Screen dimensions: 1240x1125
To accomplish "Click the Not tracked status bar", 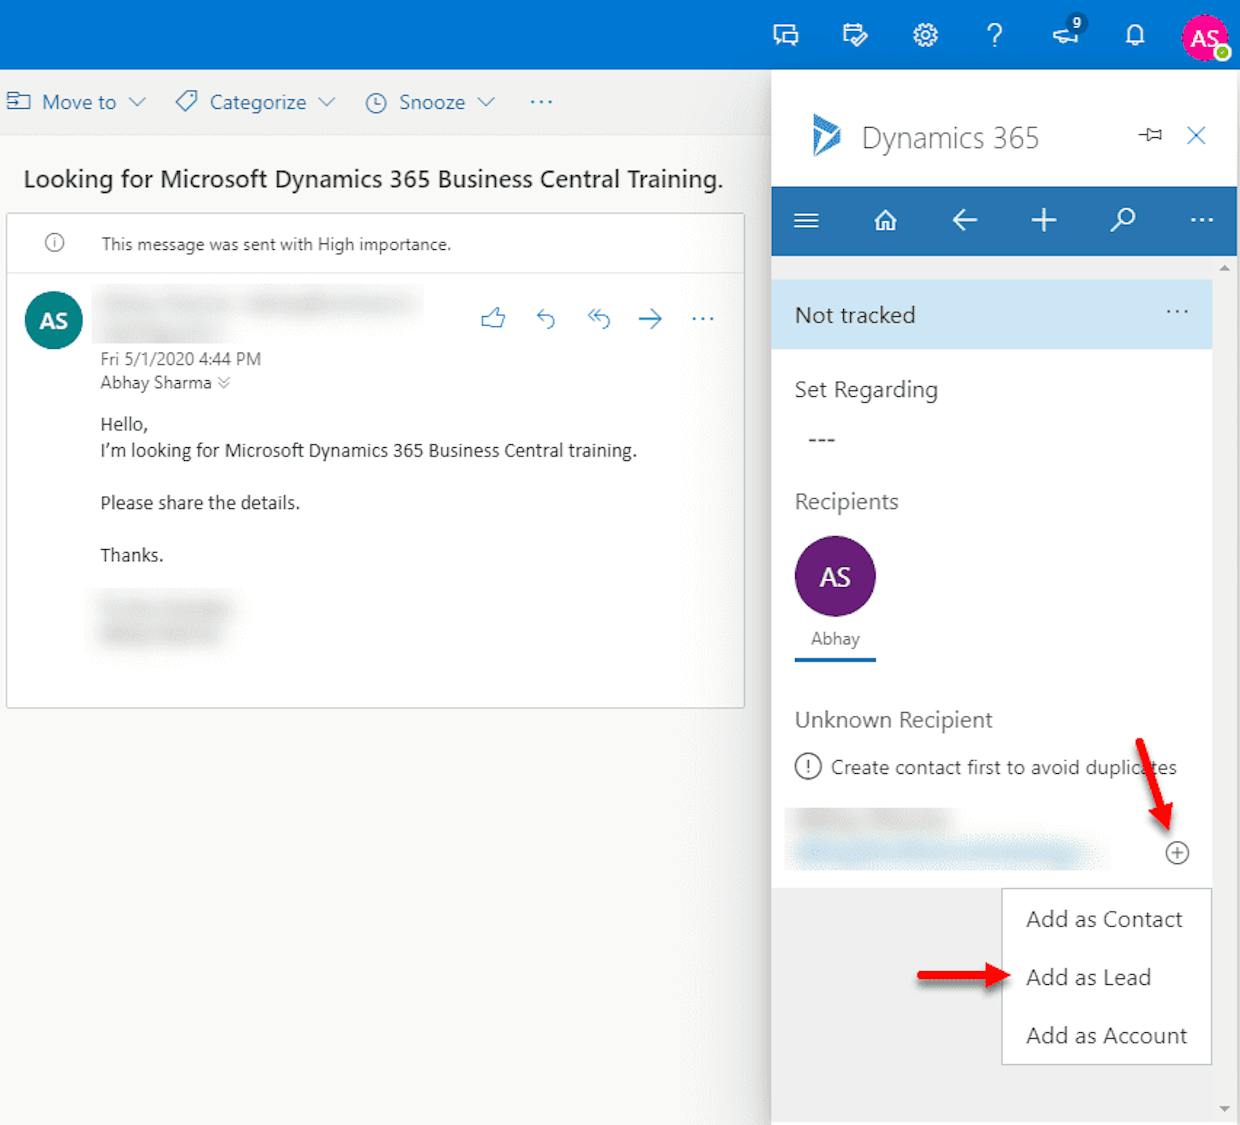I will 992,315.
